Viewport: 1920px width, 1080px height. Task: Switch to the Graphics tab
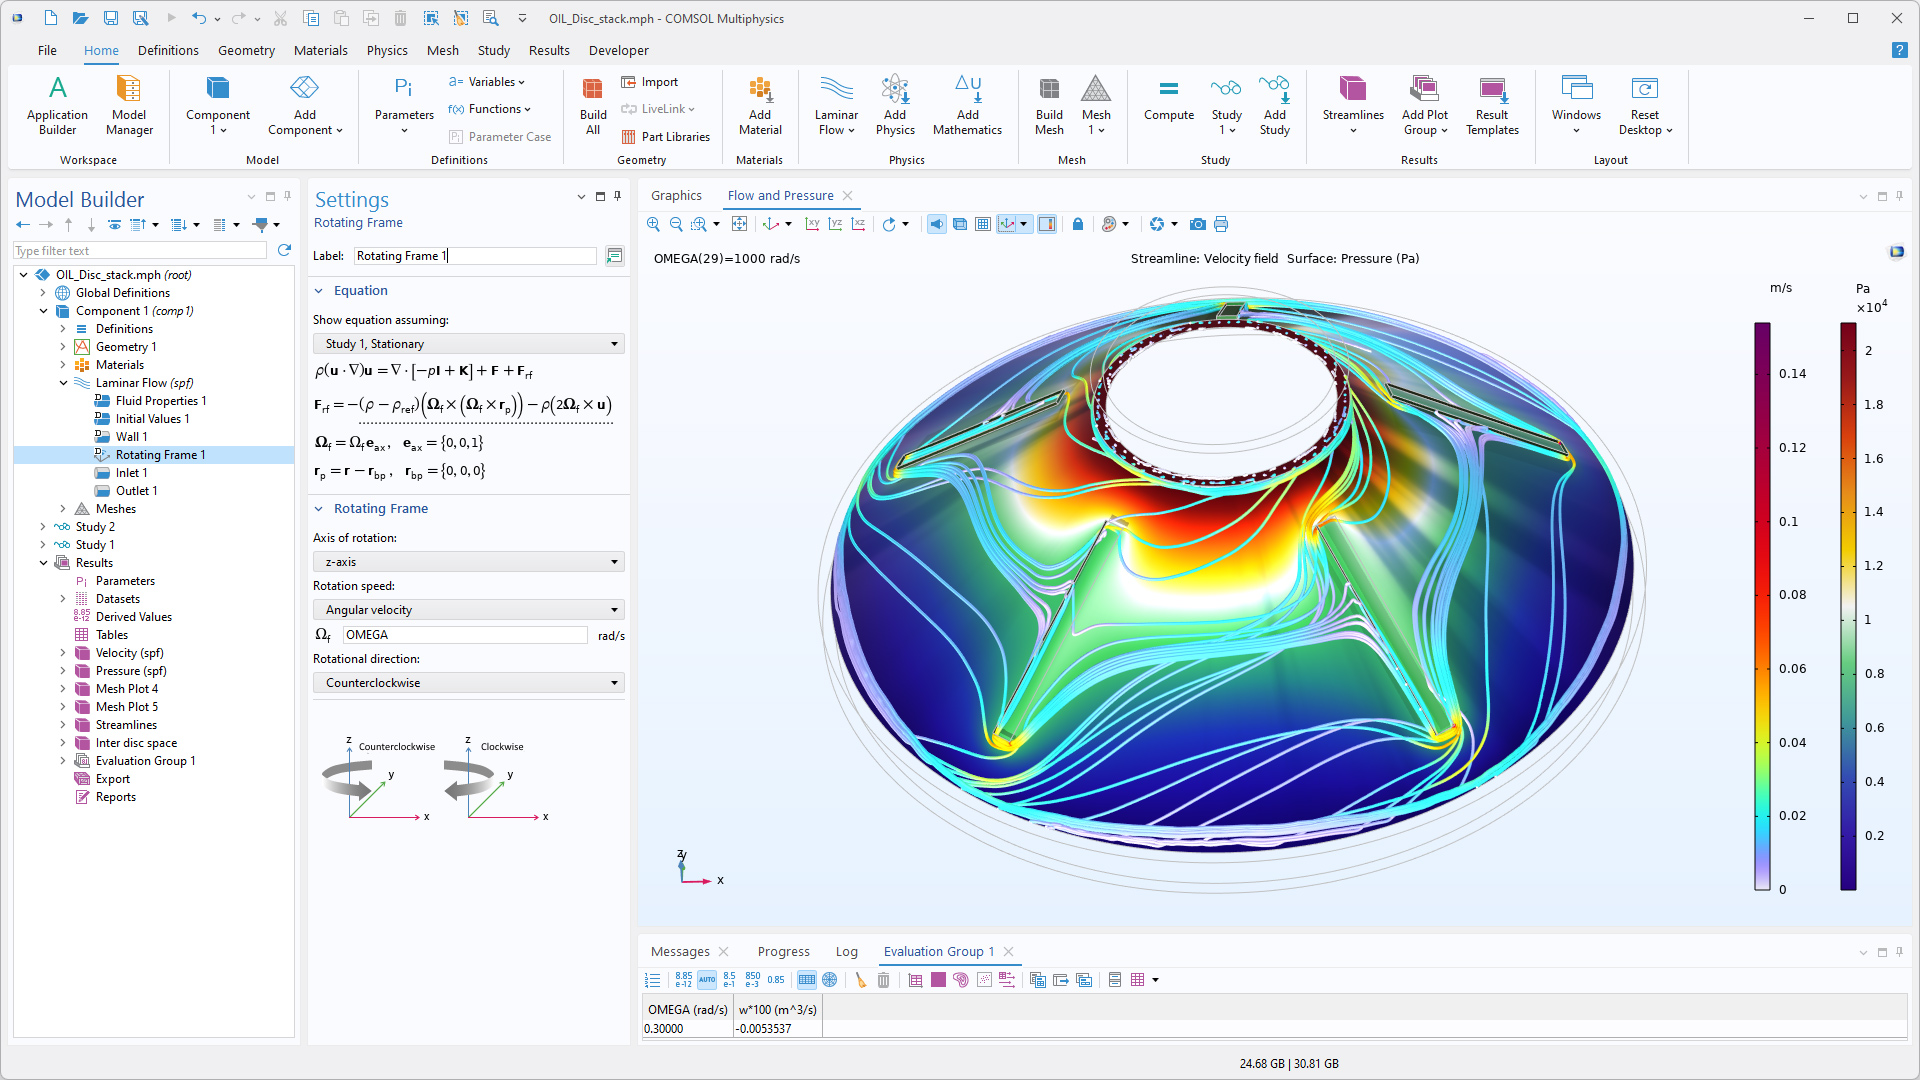pos(676,196)
